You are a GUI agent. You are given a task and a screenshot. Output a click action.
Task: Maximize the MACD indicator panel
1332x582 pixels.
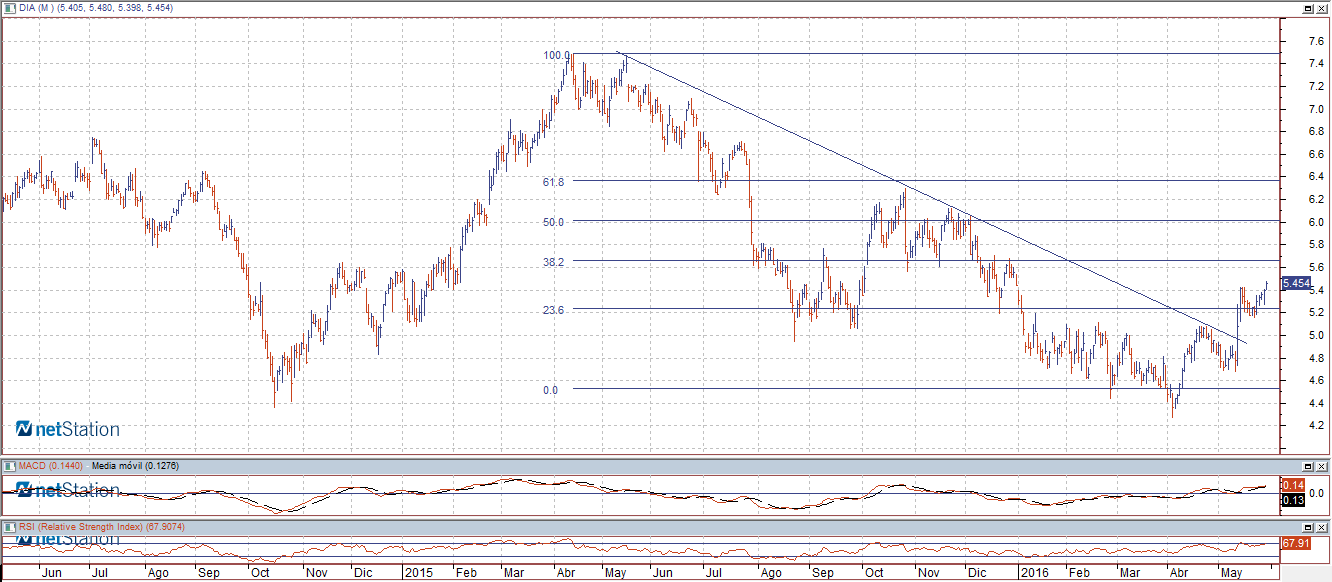[1307, 467]
